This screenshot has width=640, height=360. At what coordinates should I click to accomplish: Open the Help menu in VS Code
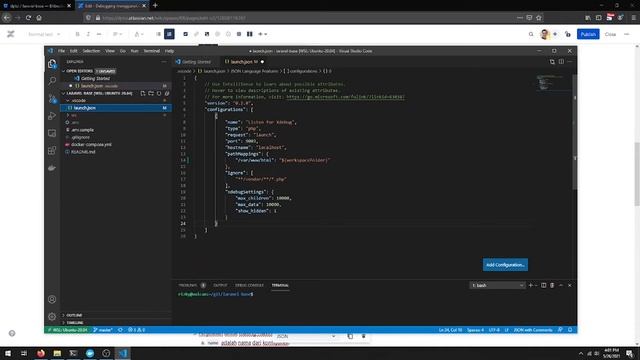169,51
